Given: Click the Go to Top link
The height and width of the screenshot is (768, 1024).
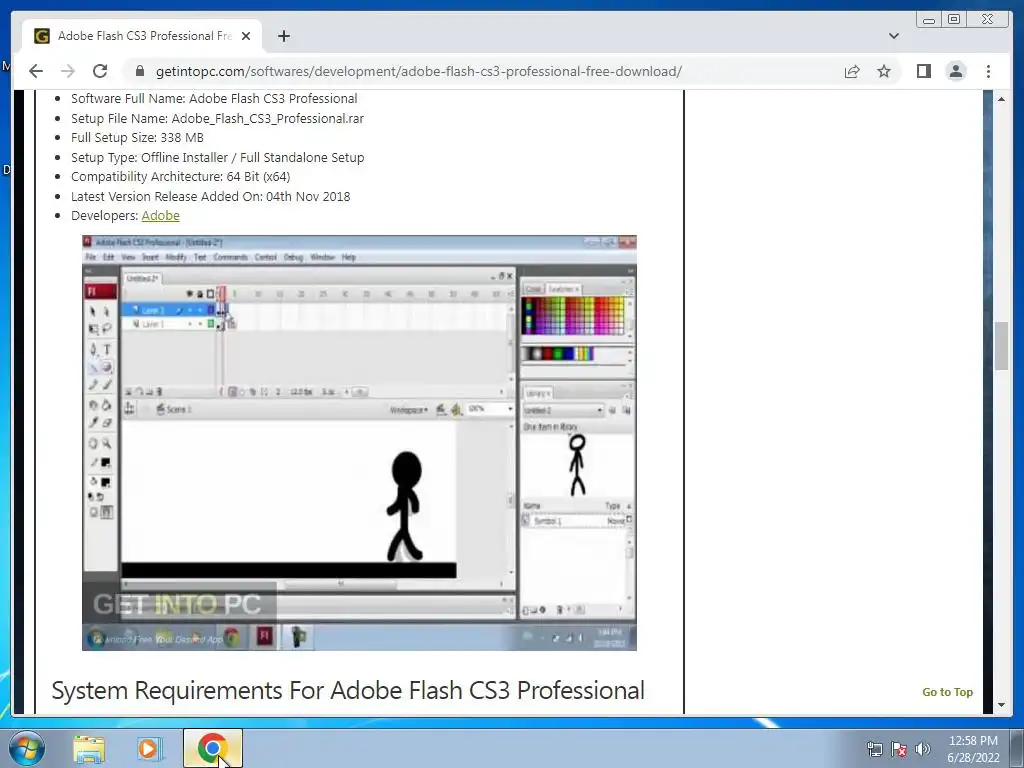Looking at the screenshot, I should [x=947, y=692].
